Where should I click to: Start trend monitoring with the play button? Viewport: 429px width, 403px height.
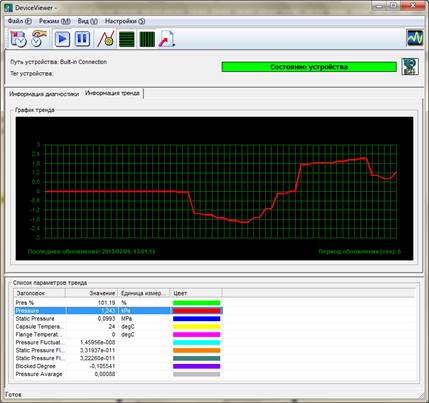[x=62, y=39]
